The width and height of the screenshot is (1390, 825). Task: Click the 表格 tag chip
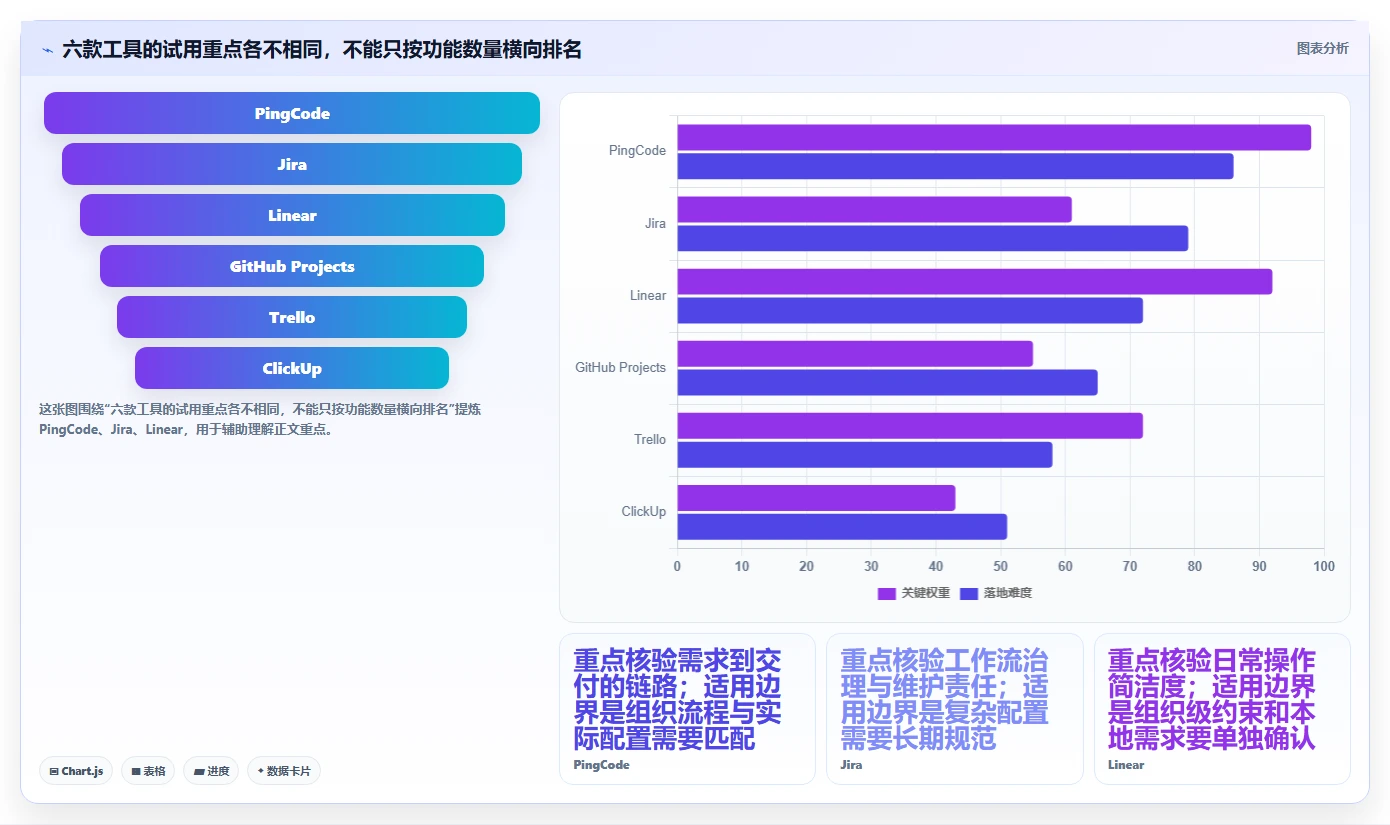pos(148,771)
